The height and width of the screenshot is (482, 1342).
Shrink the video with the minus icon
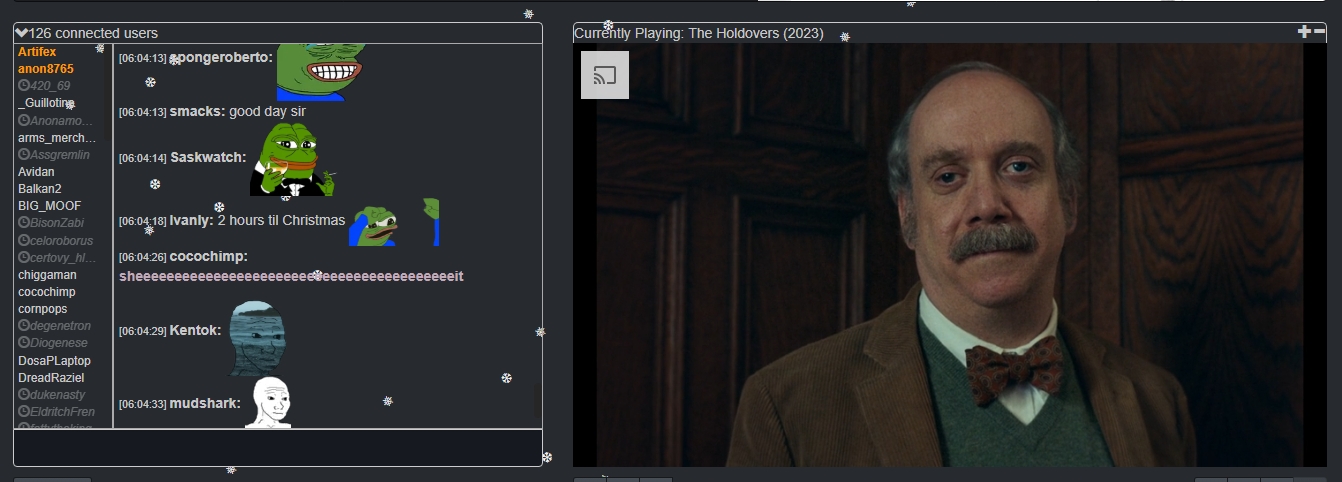pos(1319,31)
